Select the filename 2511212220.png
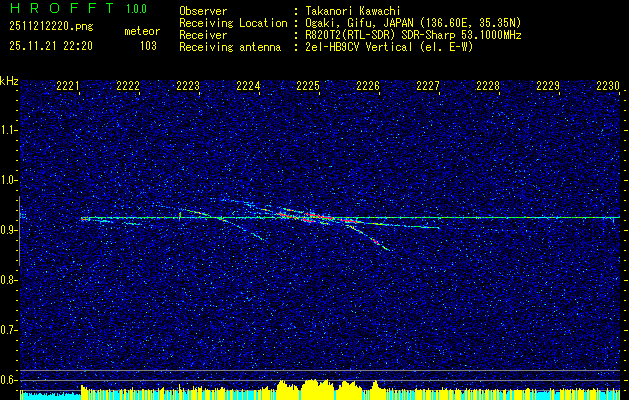 click(51, 27)
